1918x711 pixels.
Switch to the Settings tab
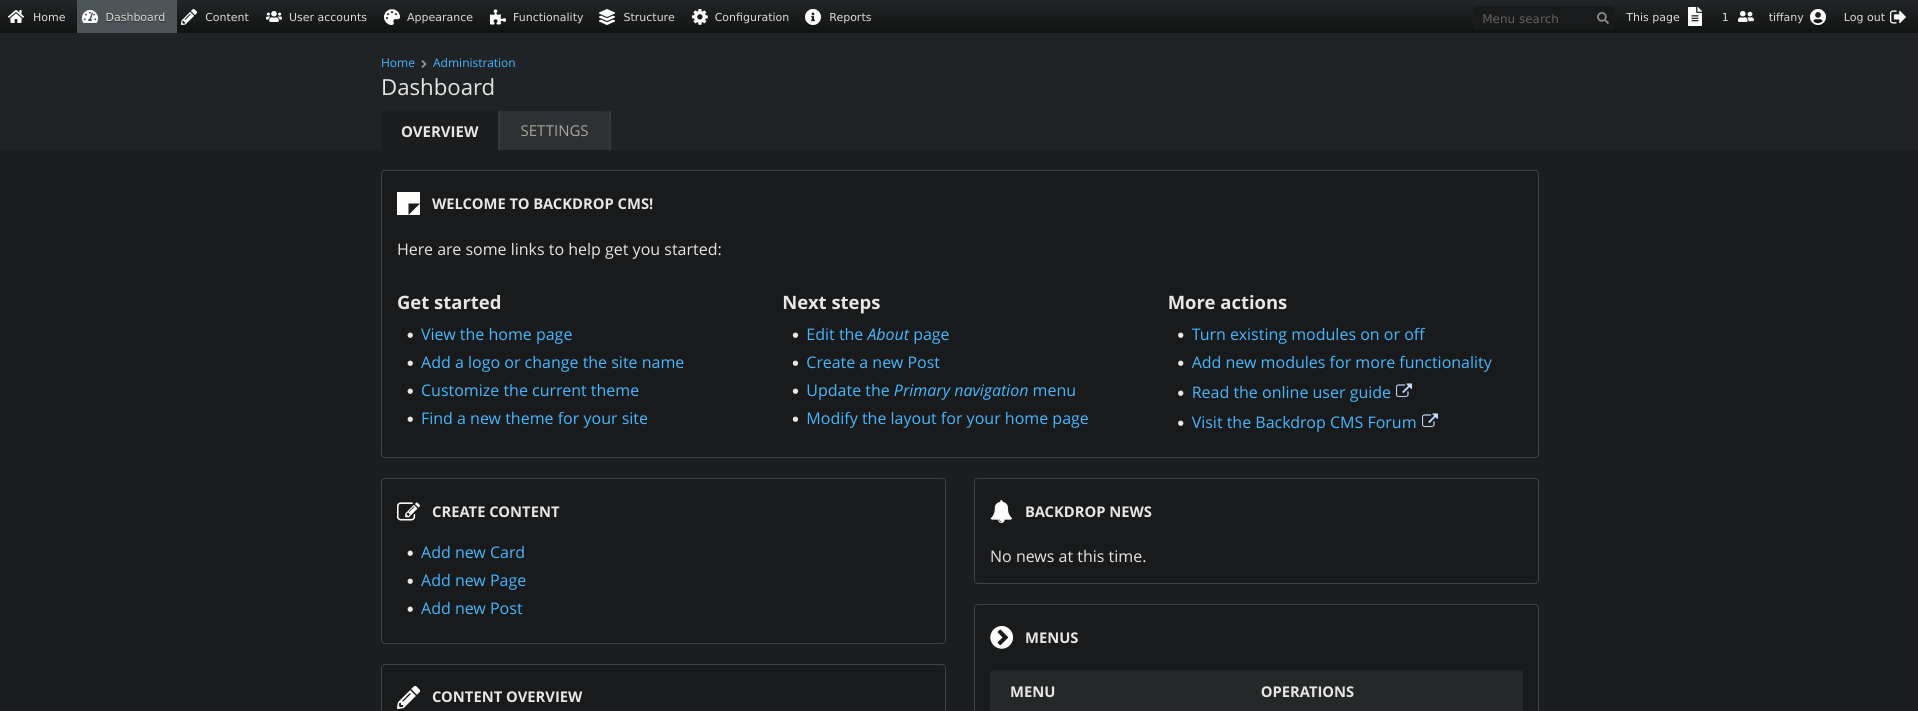click(x=554, y=131)
